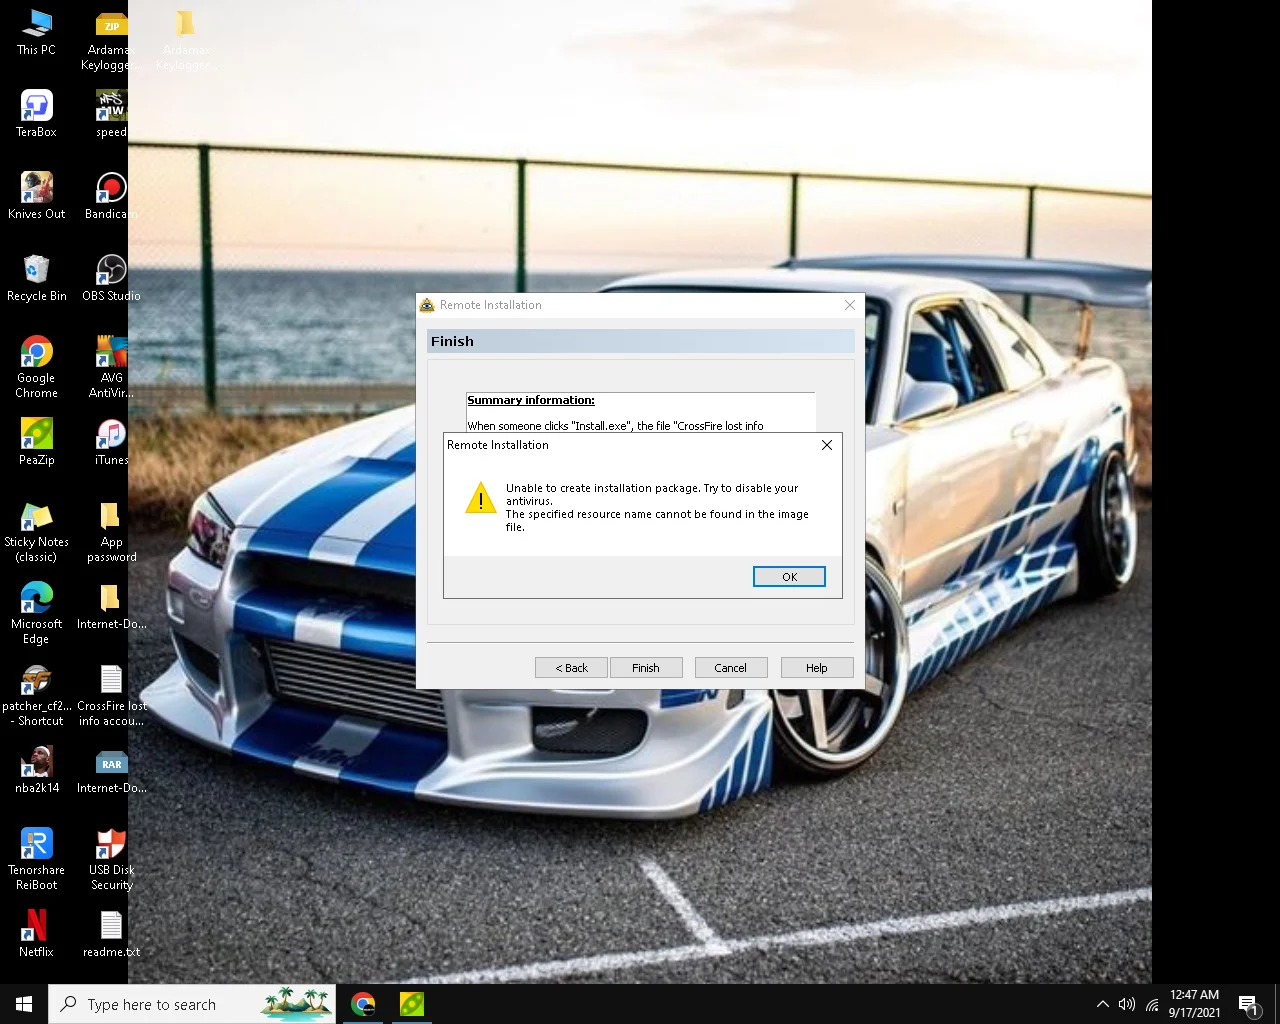Image resolution: width=1280 pixels, height=1024 pixels.
Task: Select the NFS speed game shortcut
Action: (111, 114)
